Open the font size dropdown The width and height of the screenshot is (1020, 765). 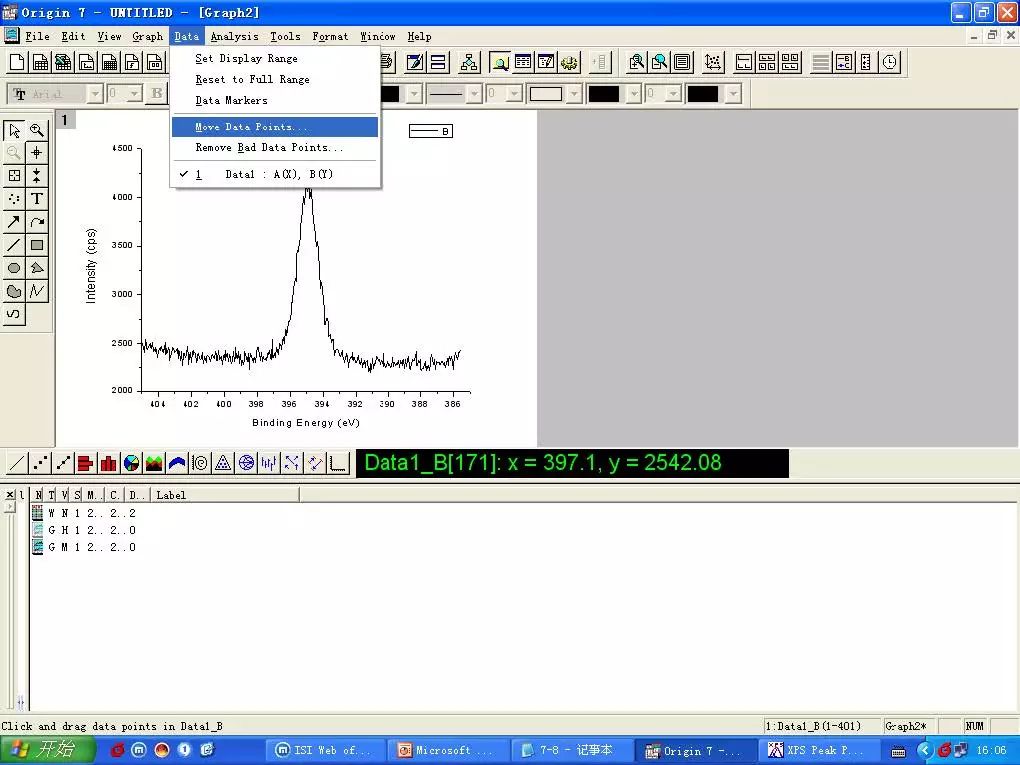tap(134, 94)
